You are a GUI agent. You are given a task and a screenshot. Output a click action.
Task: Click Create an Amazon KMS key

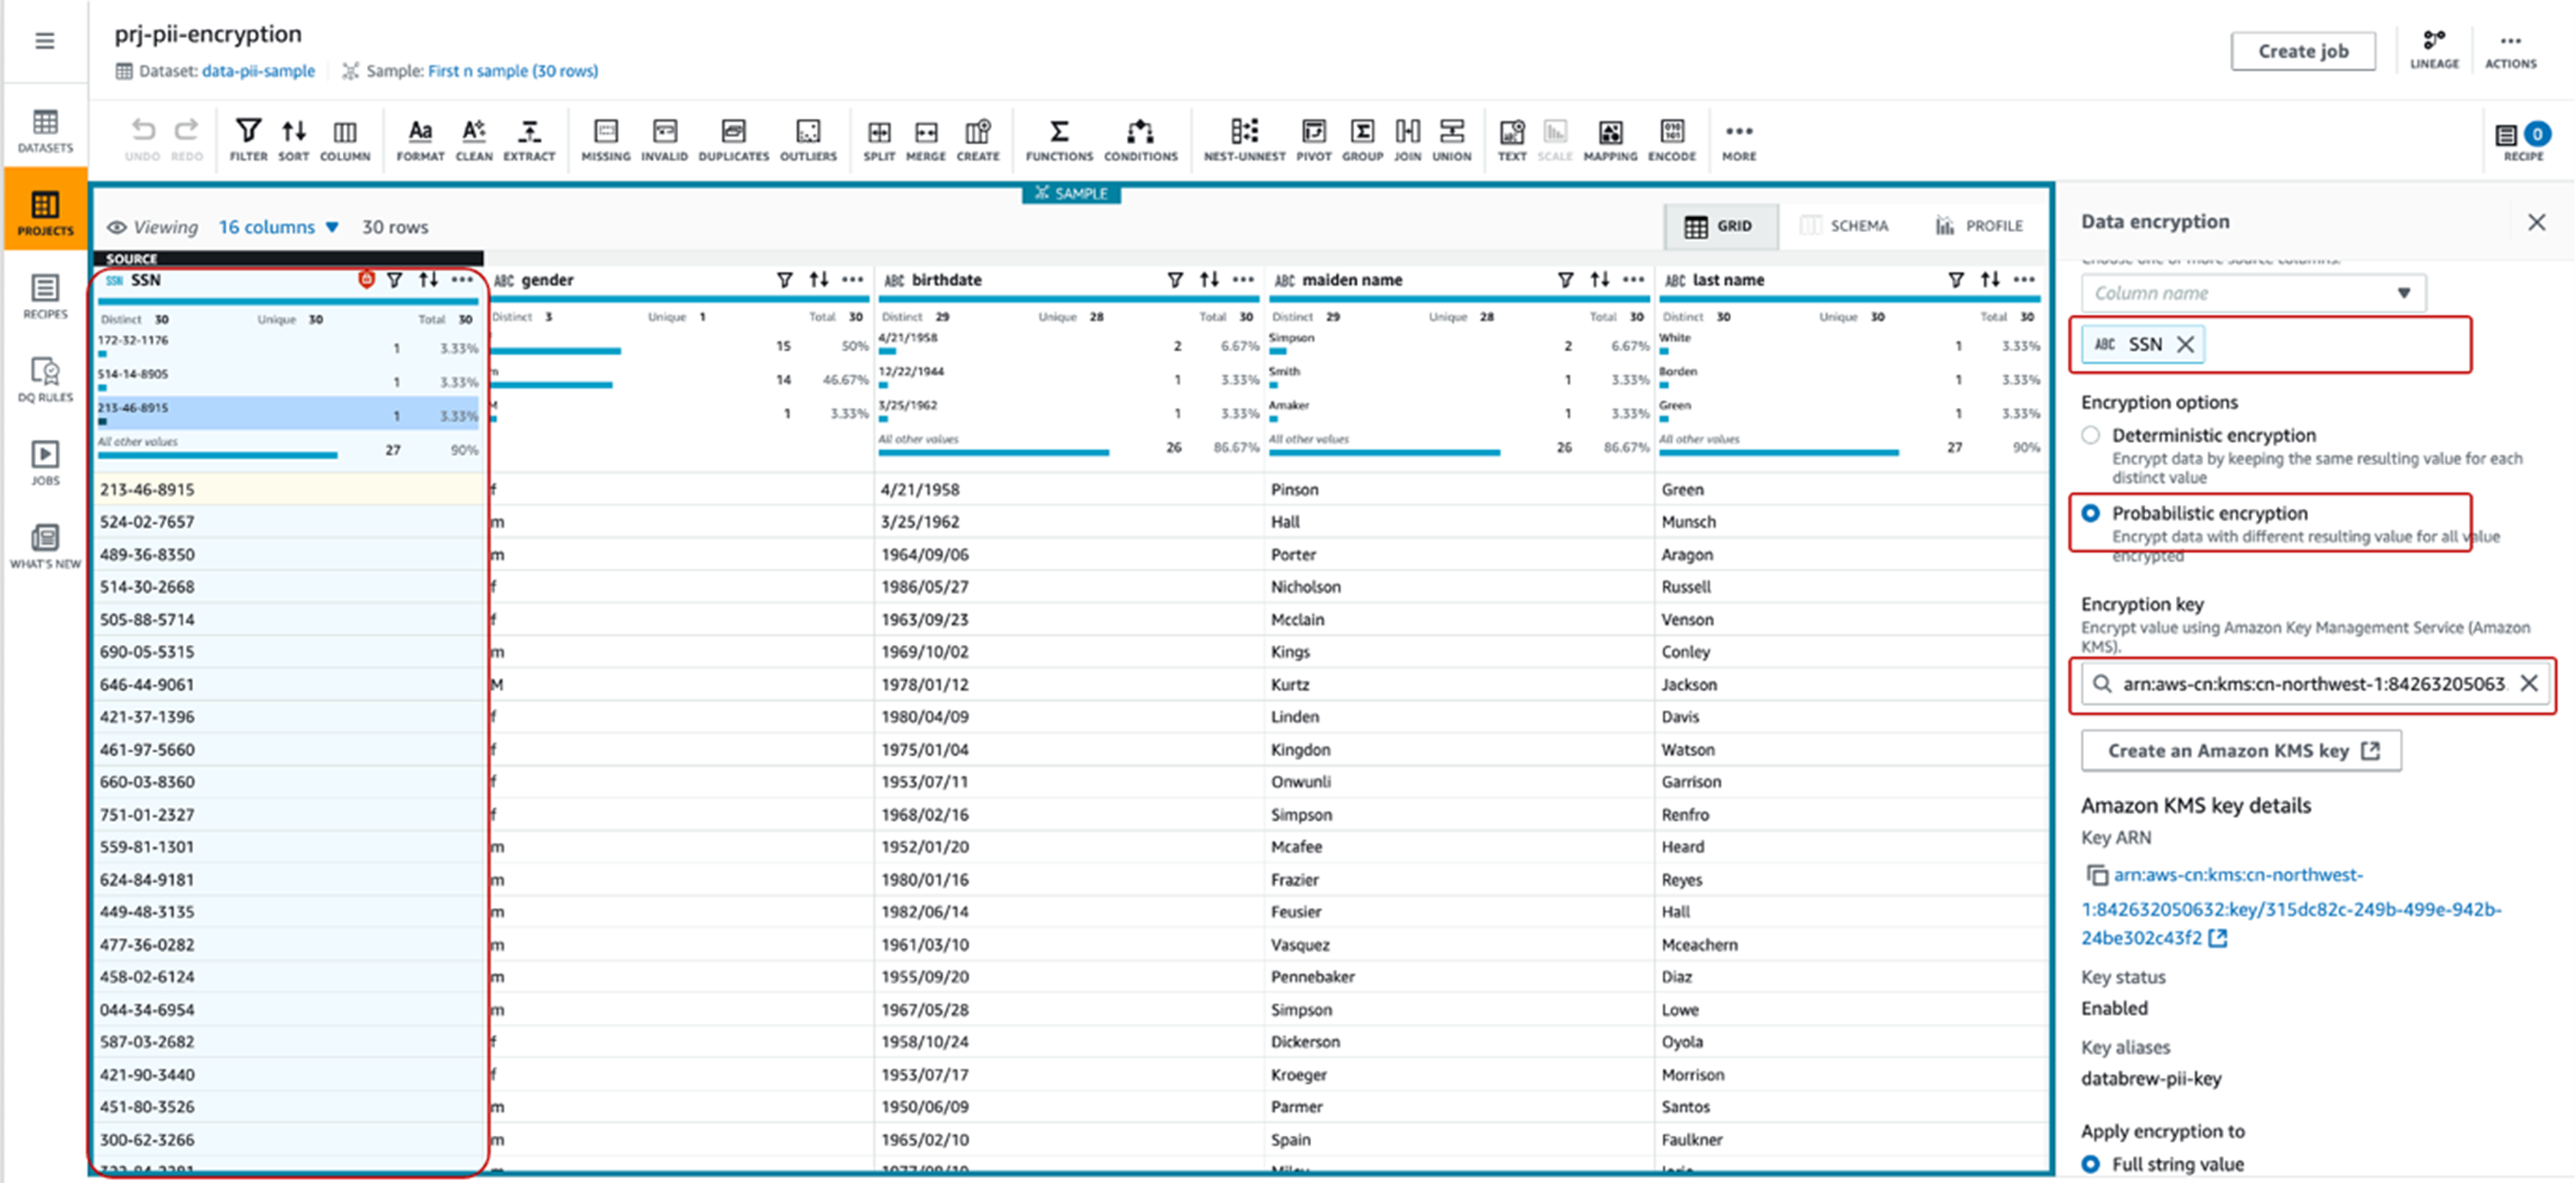pos(2241,750)
